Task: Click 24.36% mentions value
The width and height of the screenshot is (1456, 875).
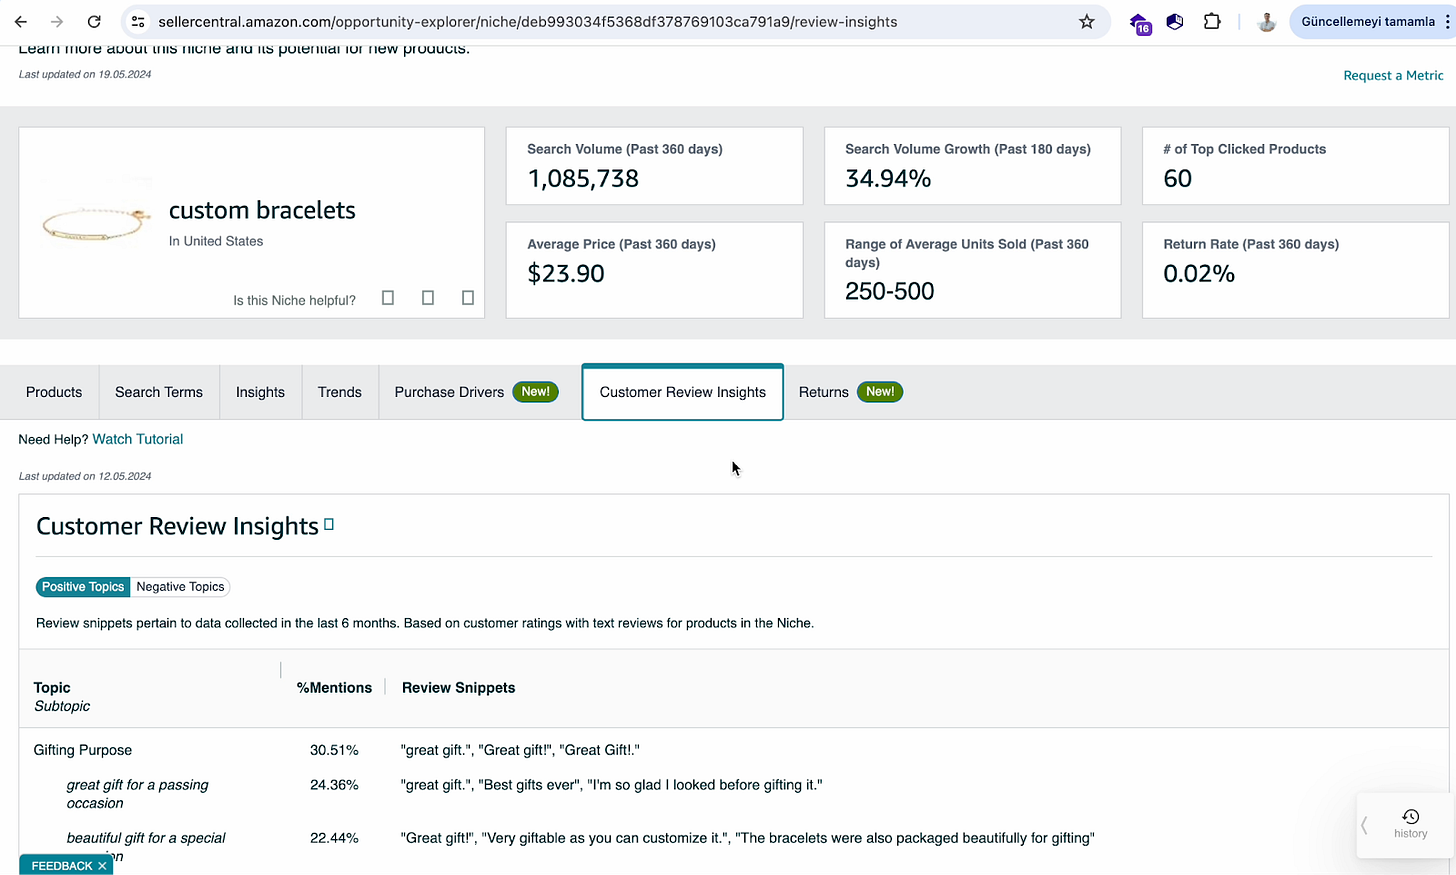Action: click(334, 785)
